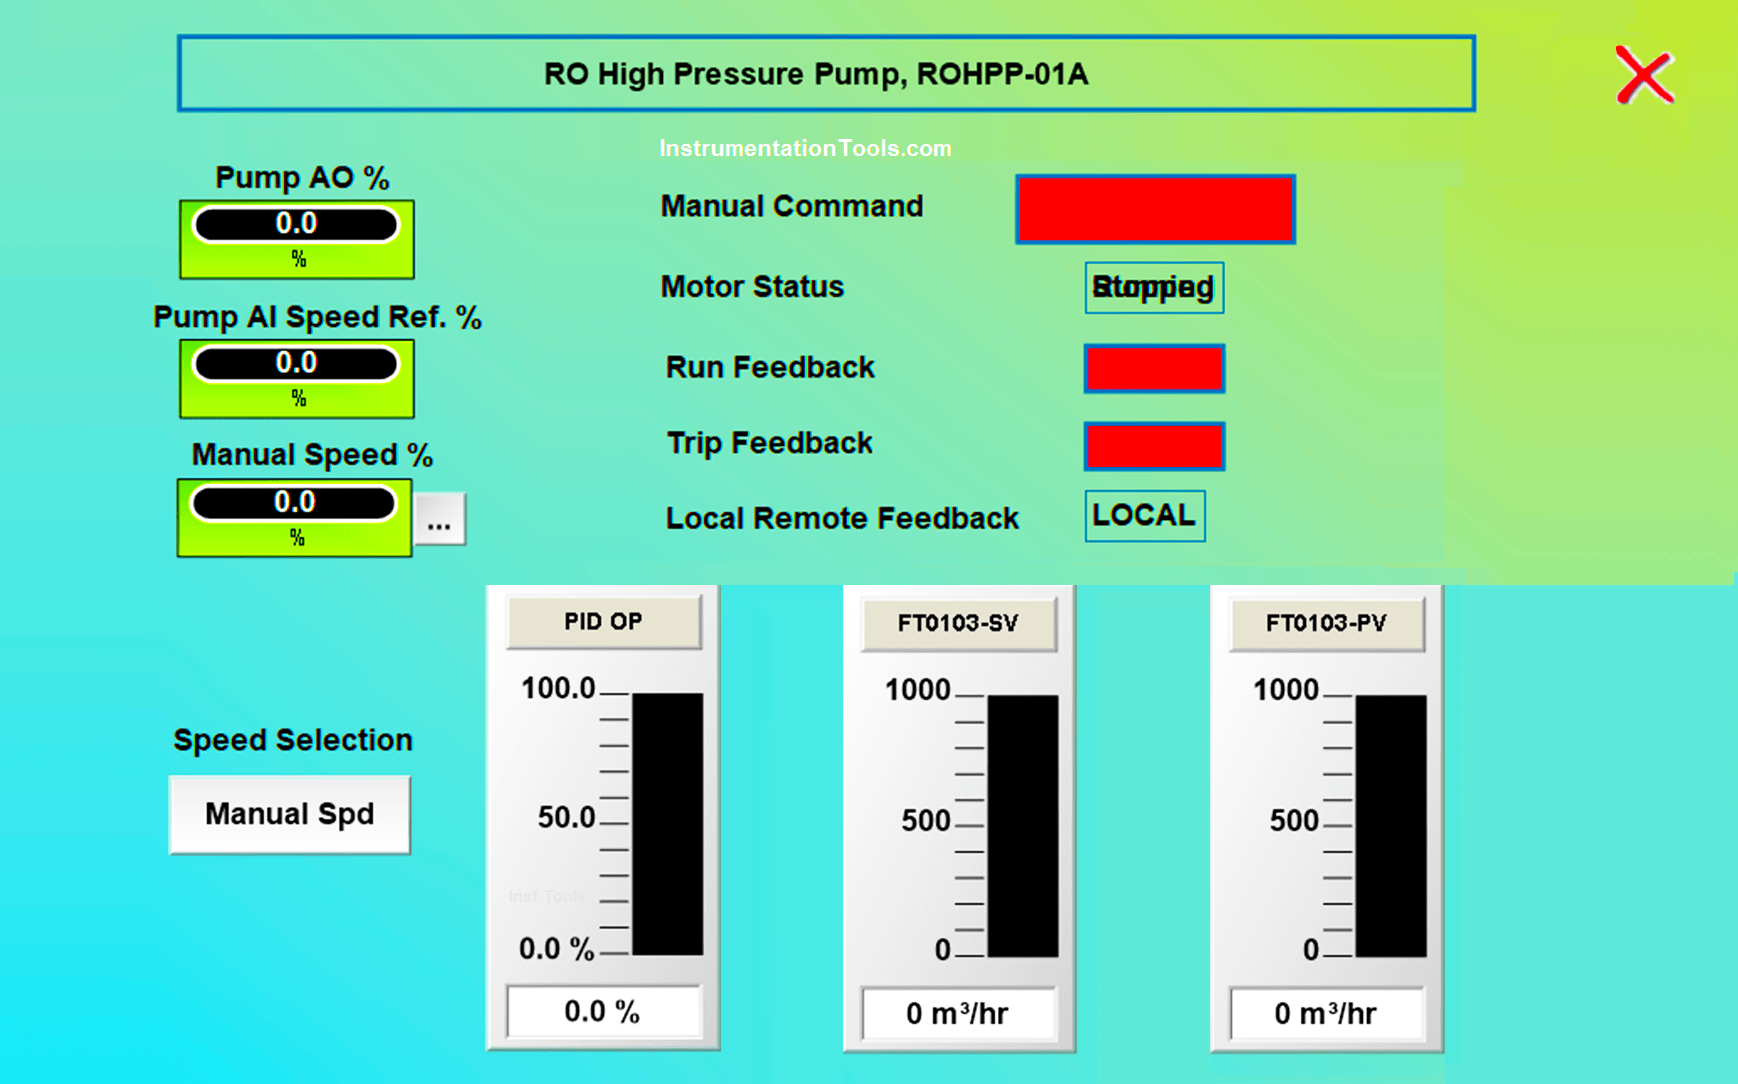1738x1084 pixels.
Task: Click the Run Feedback indicator lamp
Action: pyautogui.click(x=1153, y=368)
